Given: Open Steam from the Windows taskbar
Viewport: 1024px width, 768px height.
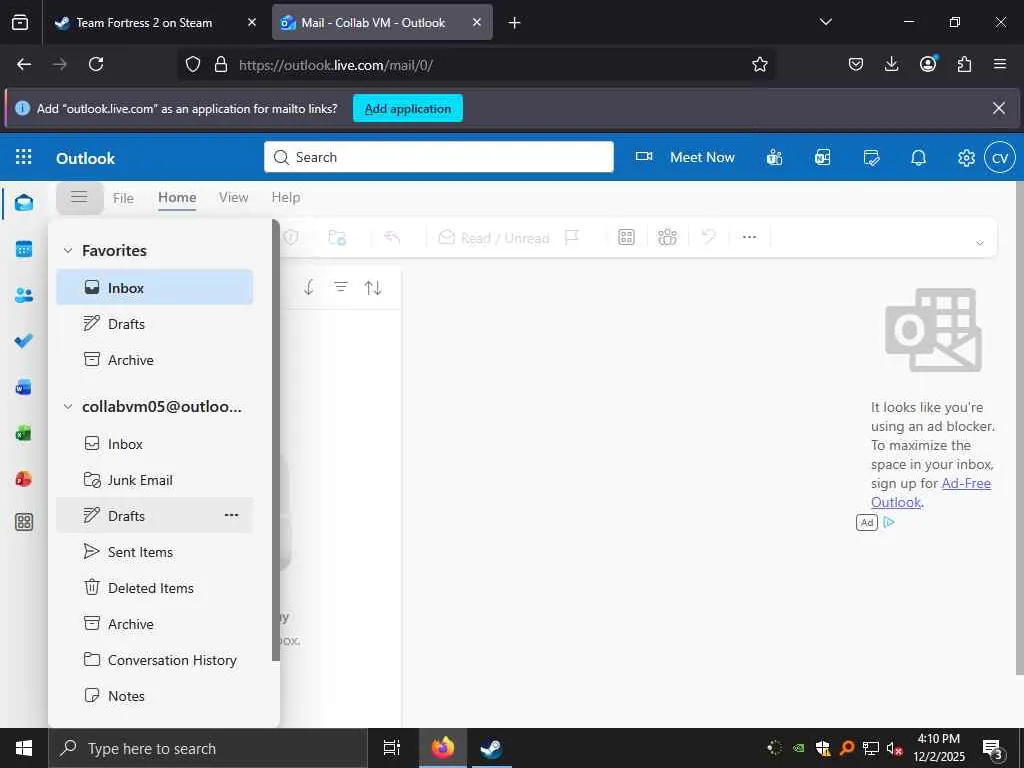Looking at the screenshot, I should pos(491,748).
